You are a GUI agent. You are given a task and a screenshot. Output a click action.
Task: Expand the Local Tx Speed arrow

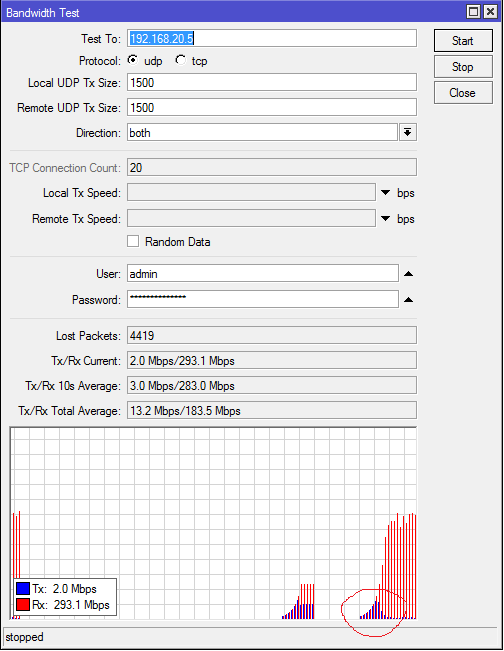[386, 193]
